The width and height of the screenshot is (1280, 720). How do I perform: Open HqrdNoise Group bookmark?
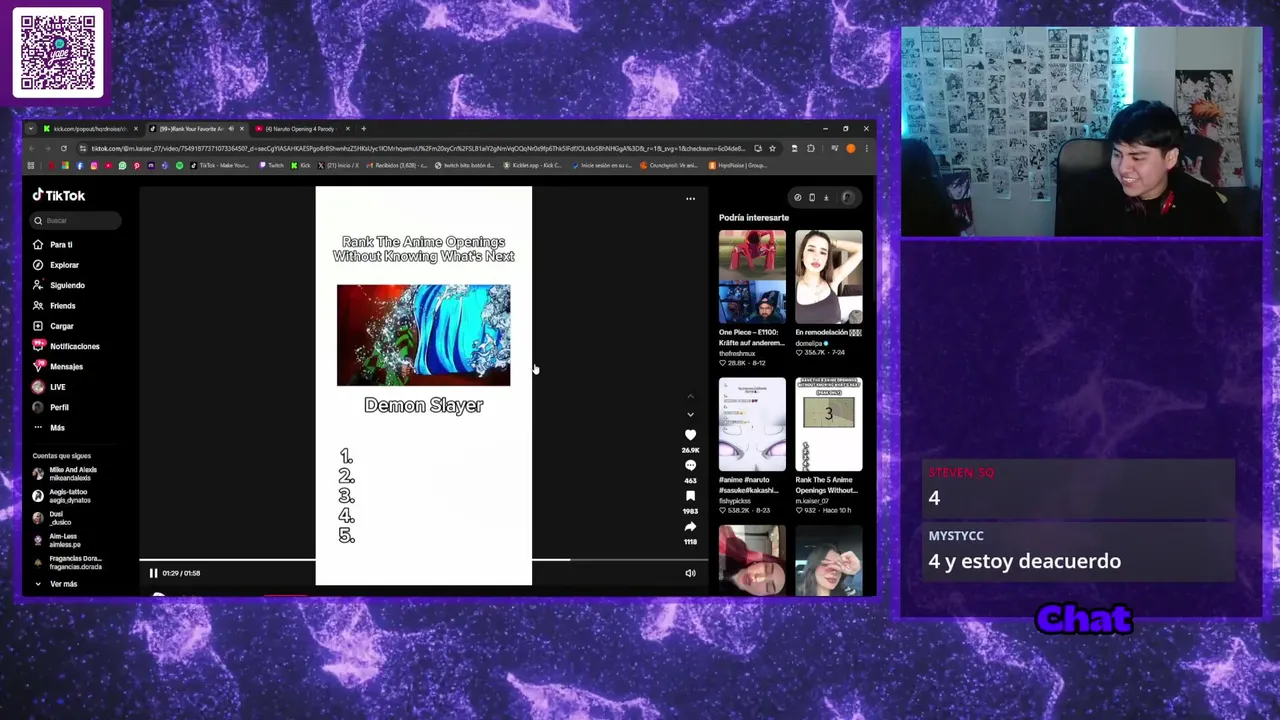tap(738, 165)
